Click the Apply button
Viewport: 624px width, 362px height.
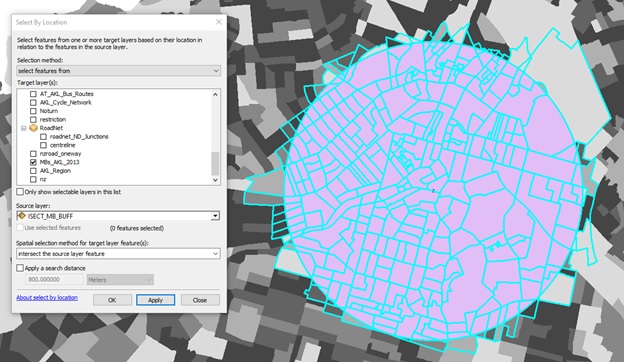tap(156, 300)
